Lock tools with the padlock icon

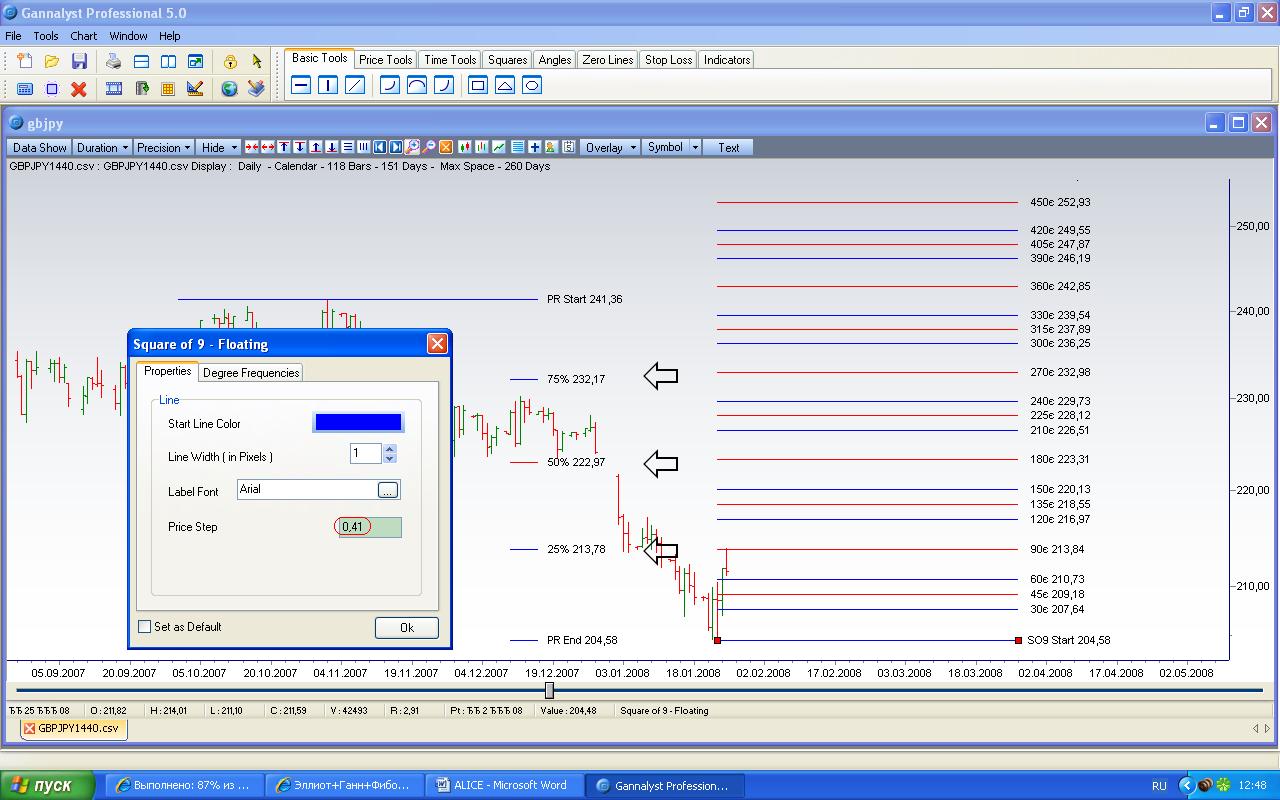point(230,61)
